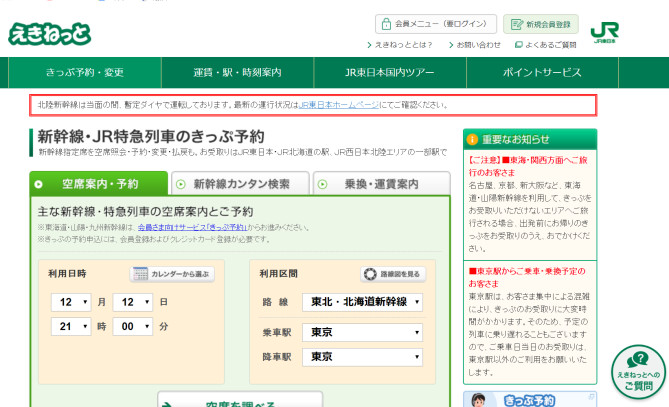
Task: Open 降車駅 station dropdown
Action: [362, 357]
